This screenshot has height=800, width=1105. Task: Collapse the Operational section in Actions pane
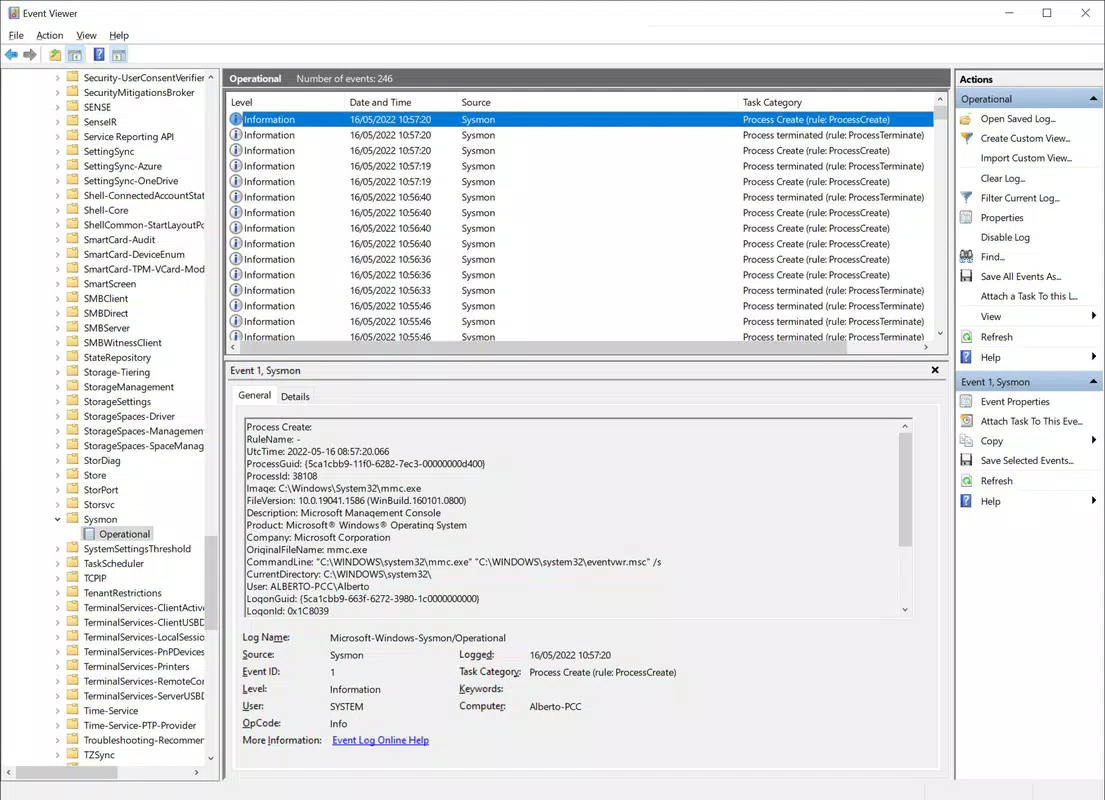click(1093, 99)
